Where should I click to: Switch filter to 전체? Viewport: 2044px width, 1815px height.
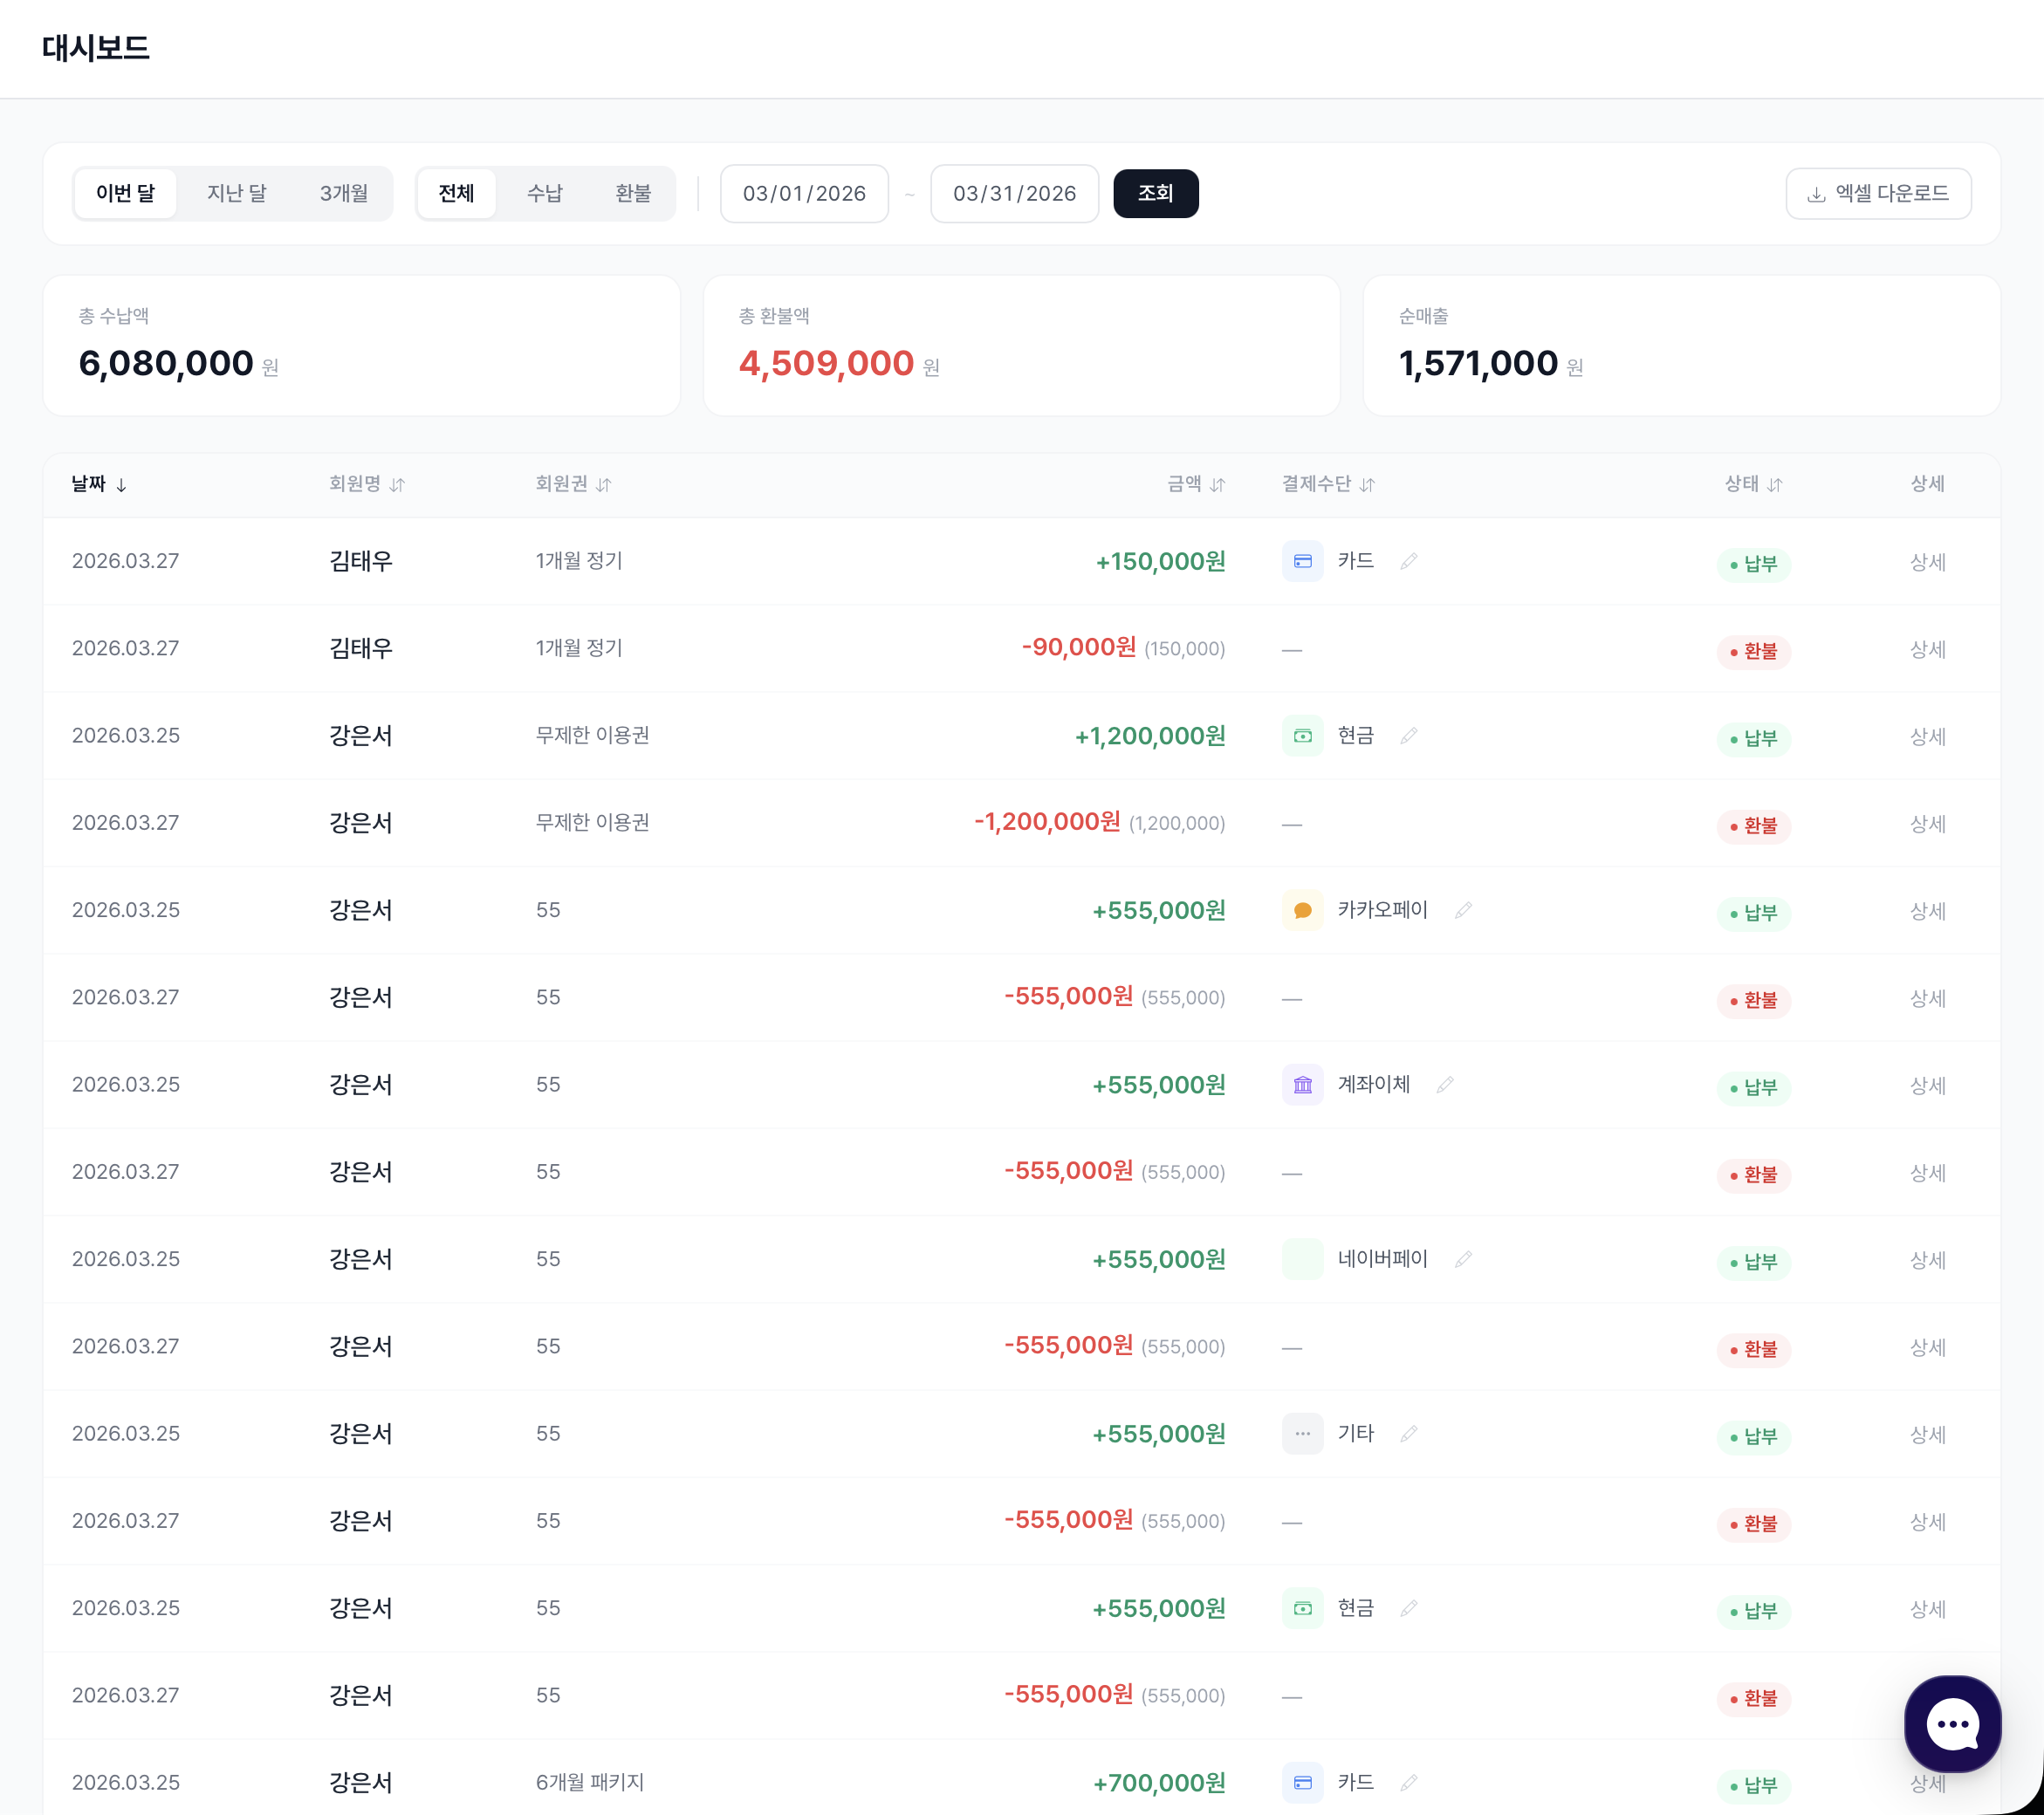point(456,193)
